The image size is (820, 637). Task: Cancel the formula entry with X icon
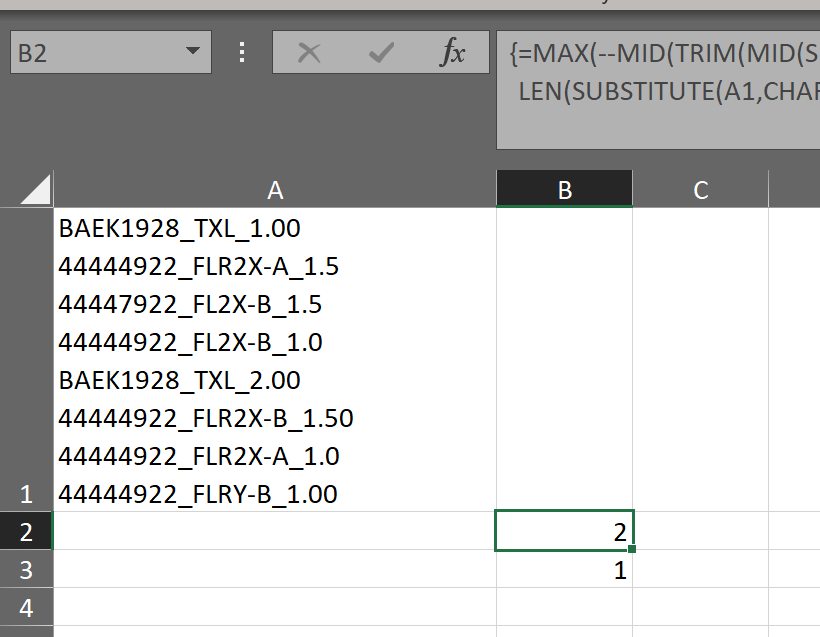pos(309,53)
